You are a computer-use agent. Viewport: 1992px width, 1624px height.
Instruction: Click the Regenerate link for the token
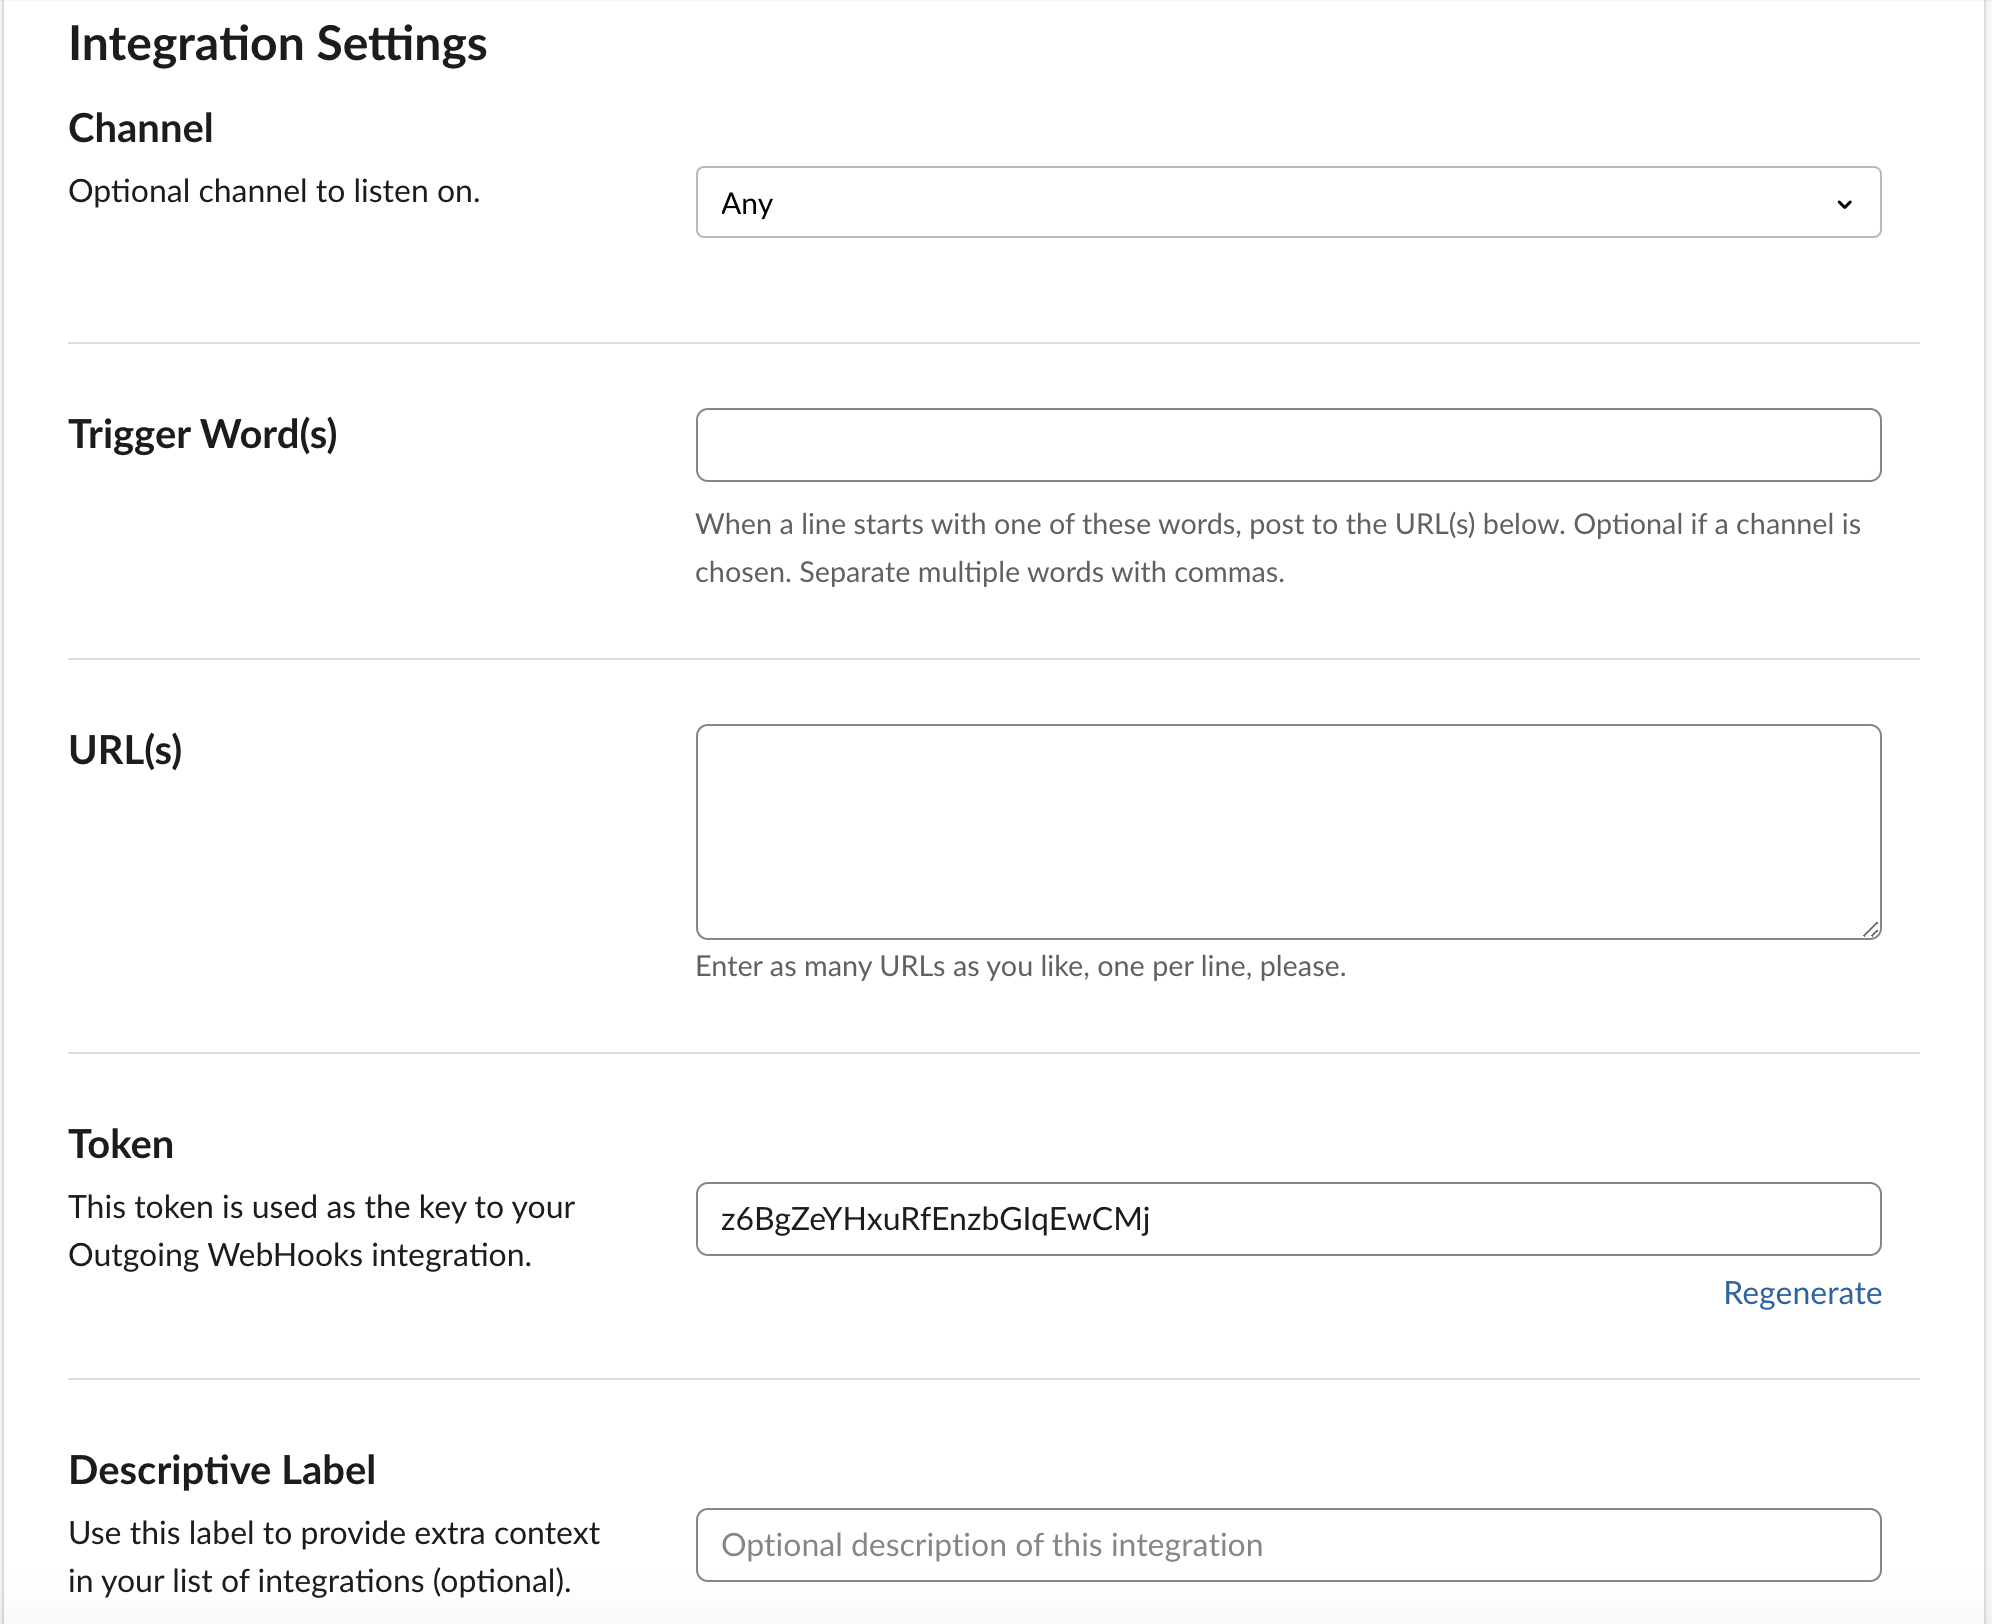[x=1802, y=1293]
